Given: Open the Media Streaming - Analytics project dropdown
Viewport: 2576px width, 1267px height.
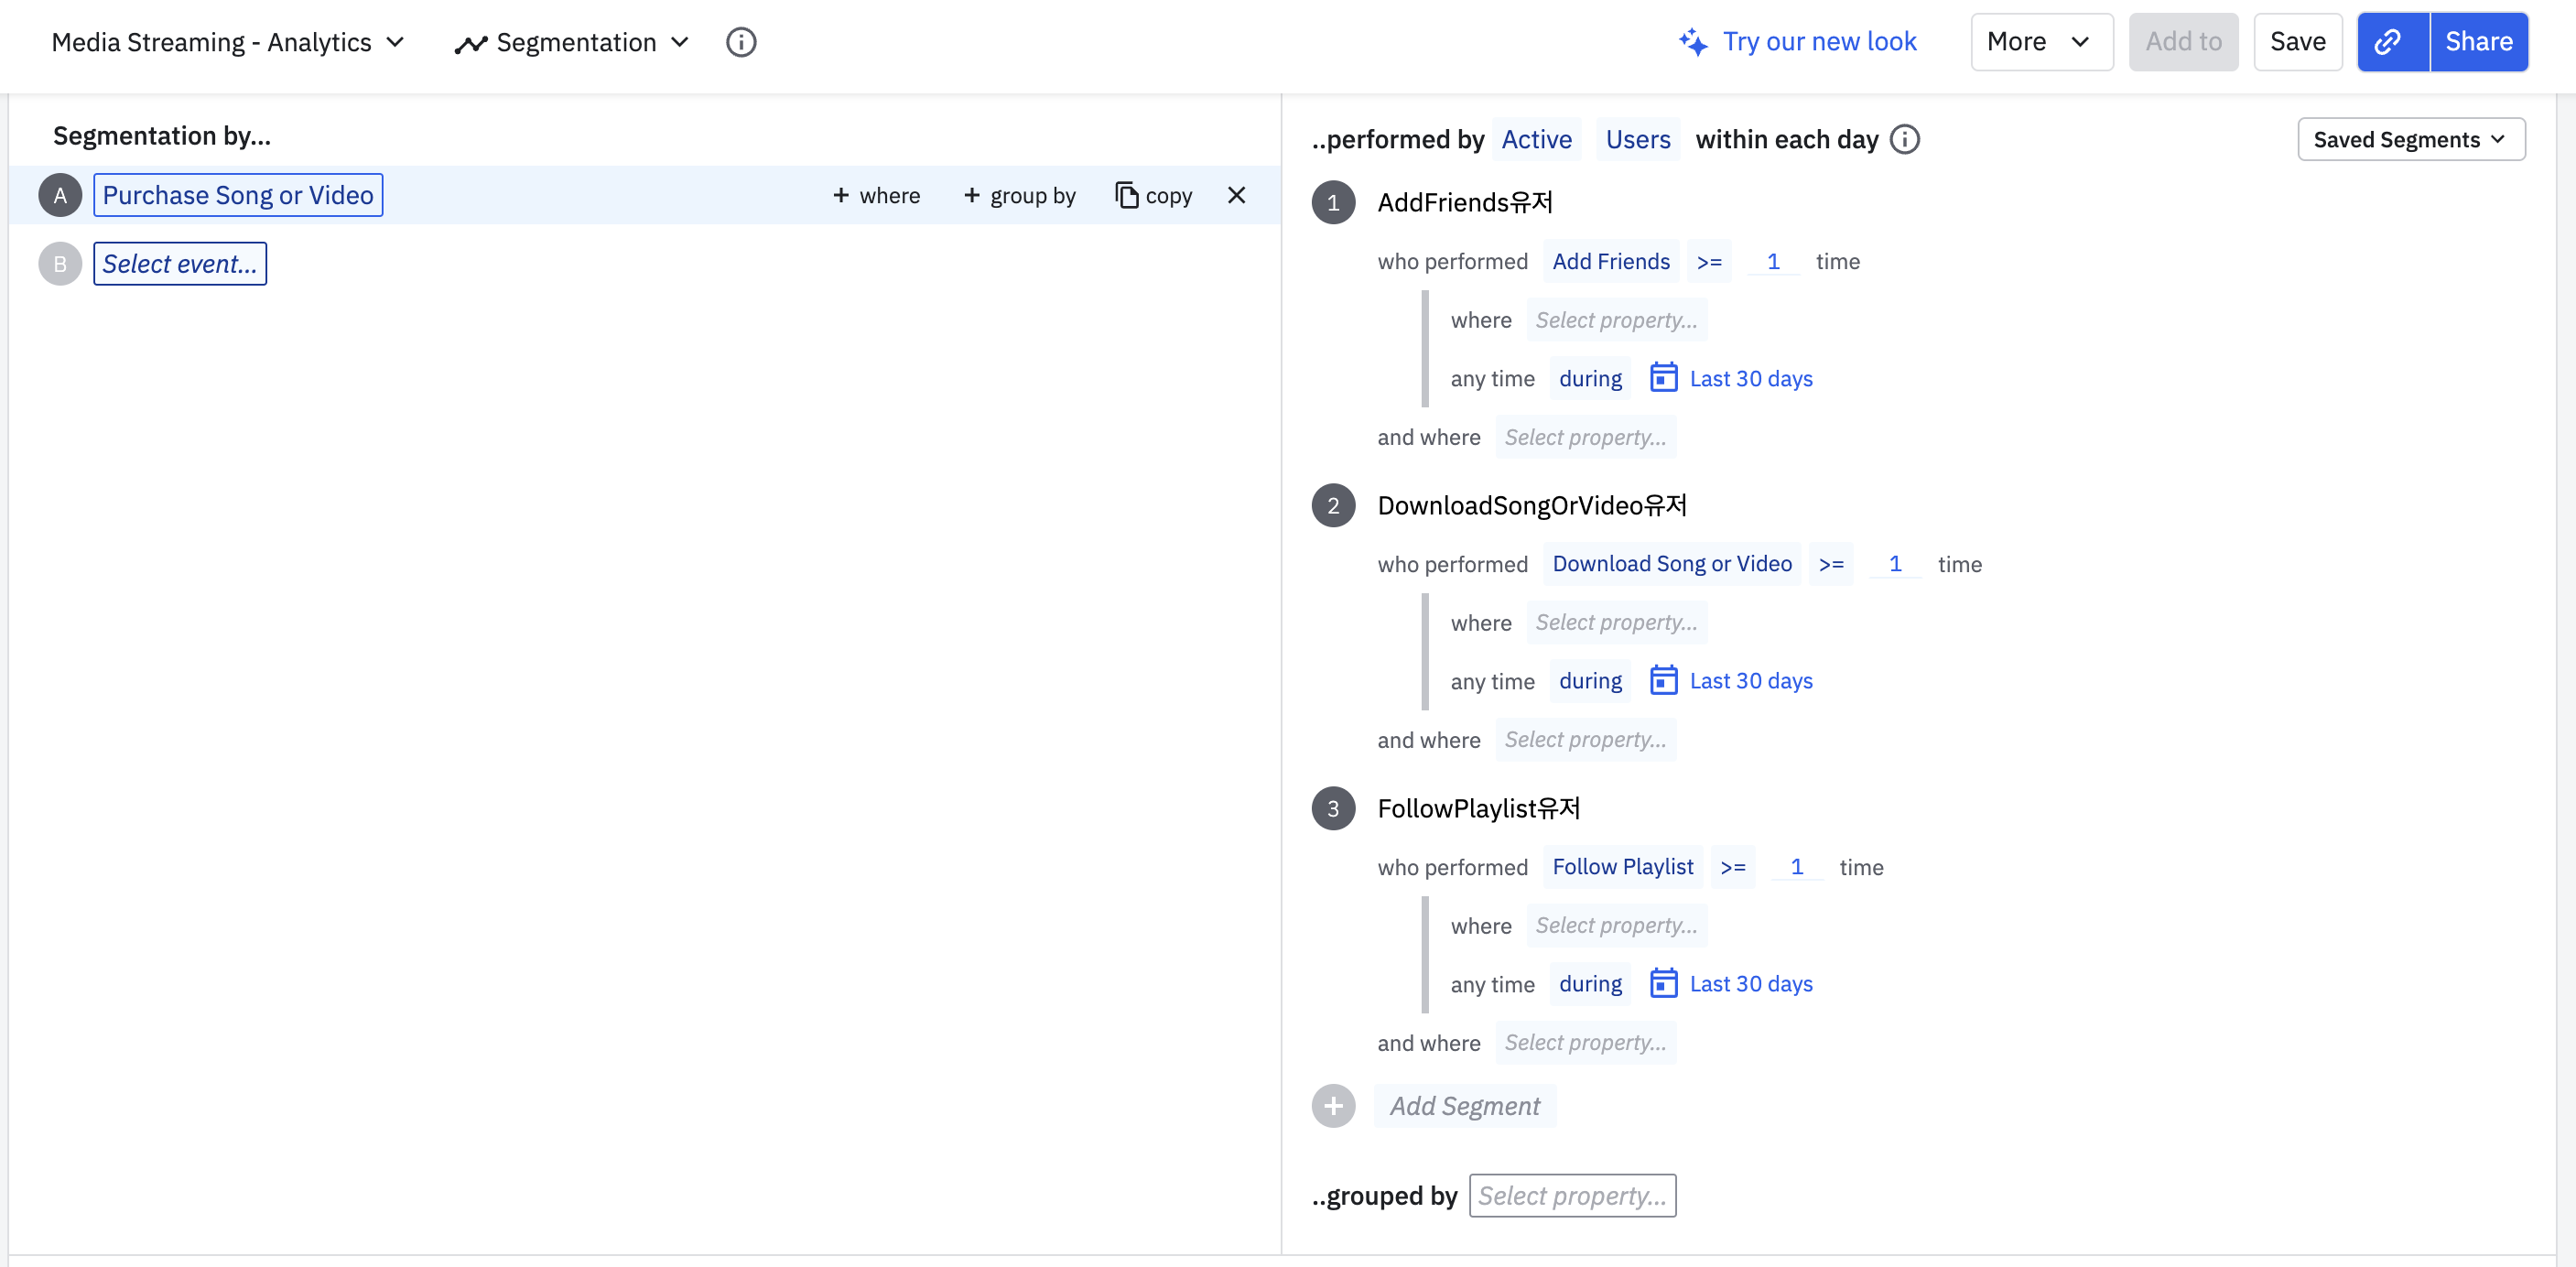Looking at the screenshot, I should point(228,42).
